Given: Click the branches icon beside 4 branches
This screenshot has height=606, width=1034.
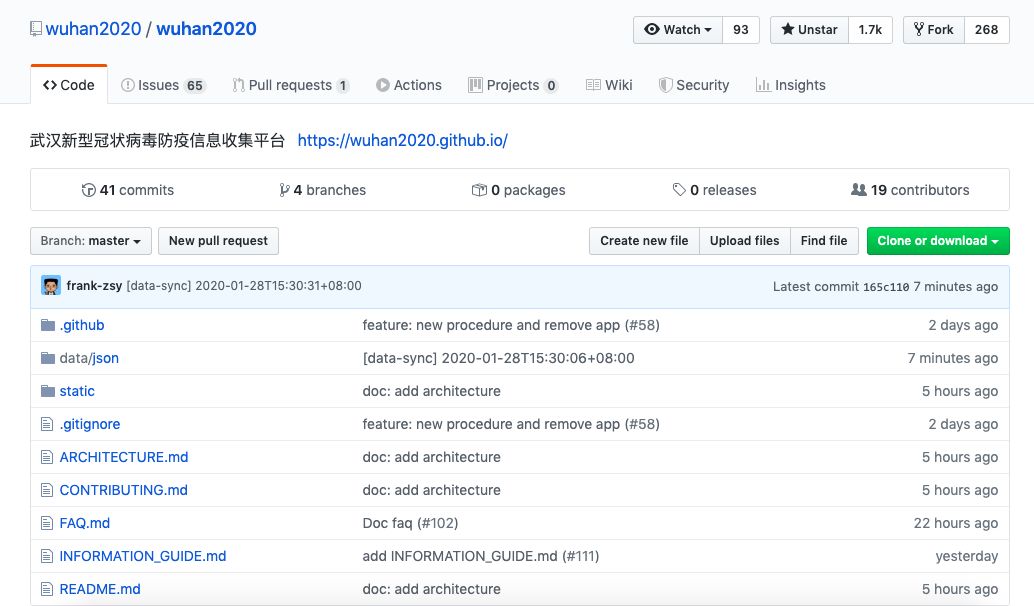Looking at the screenshot, I should 285,190.
